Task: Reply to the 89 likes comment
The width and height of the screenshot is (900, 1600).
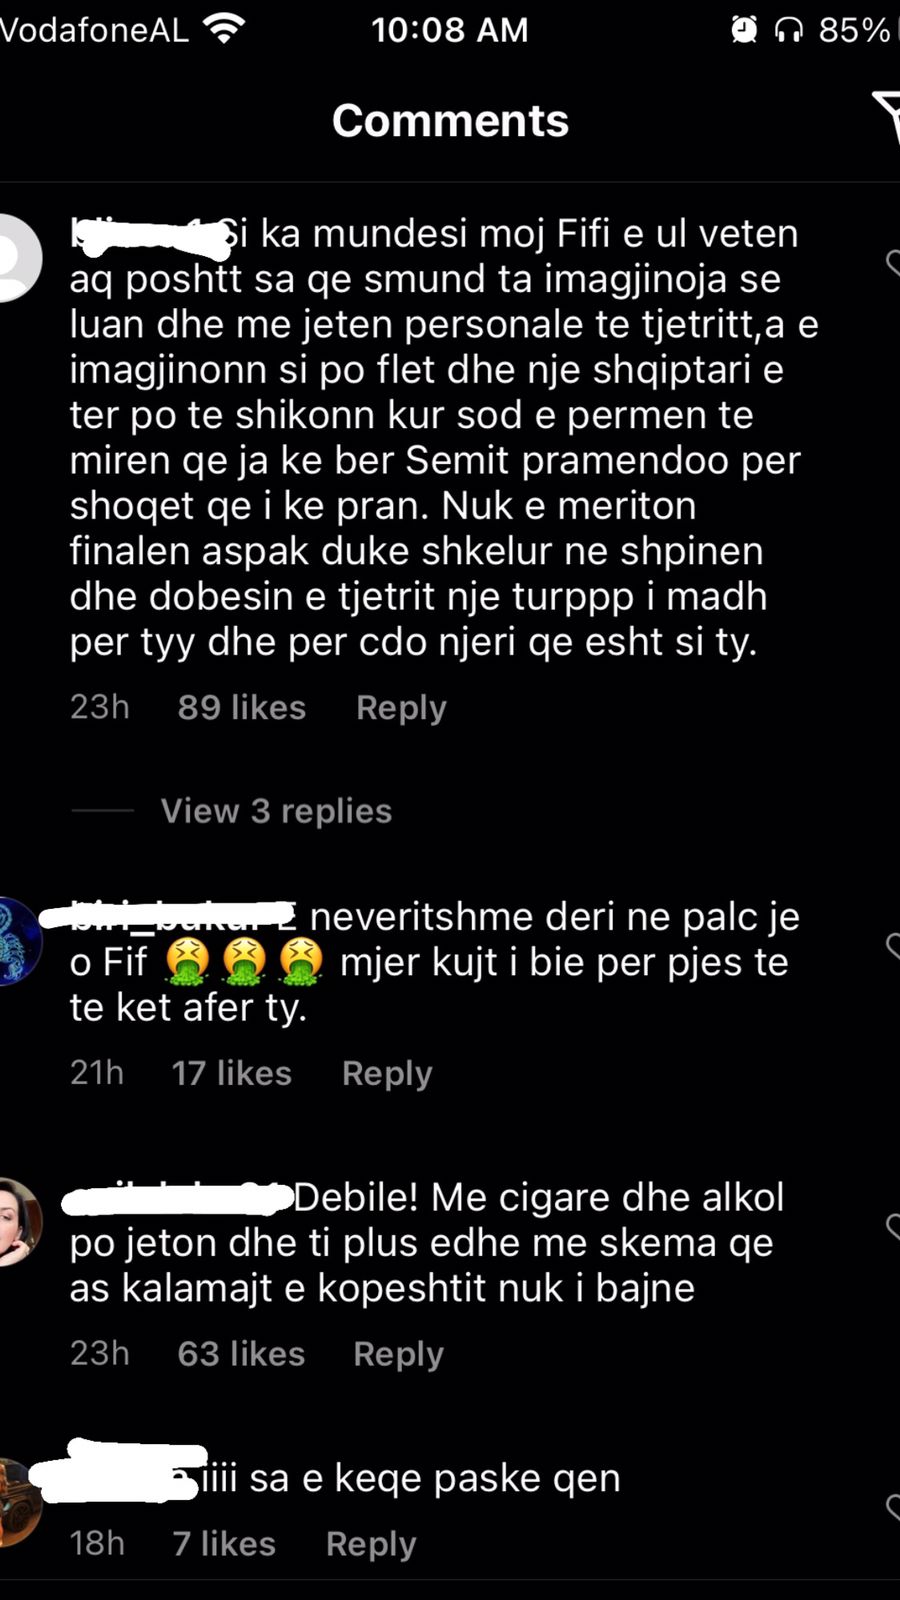Action: pyautogui.click(x=401, y=708)
